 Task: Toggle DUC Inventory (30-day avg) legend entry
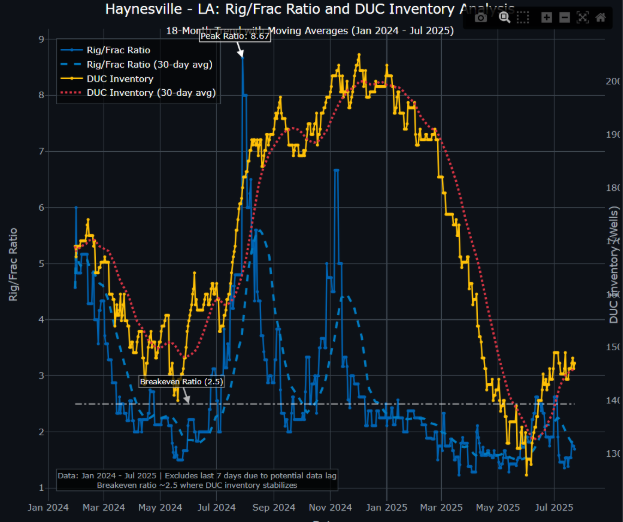[150, 93]
